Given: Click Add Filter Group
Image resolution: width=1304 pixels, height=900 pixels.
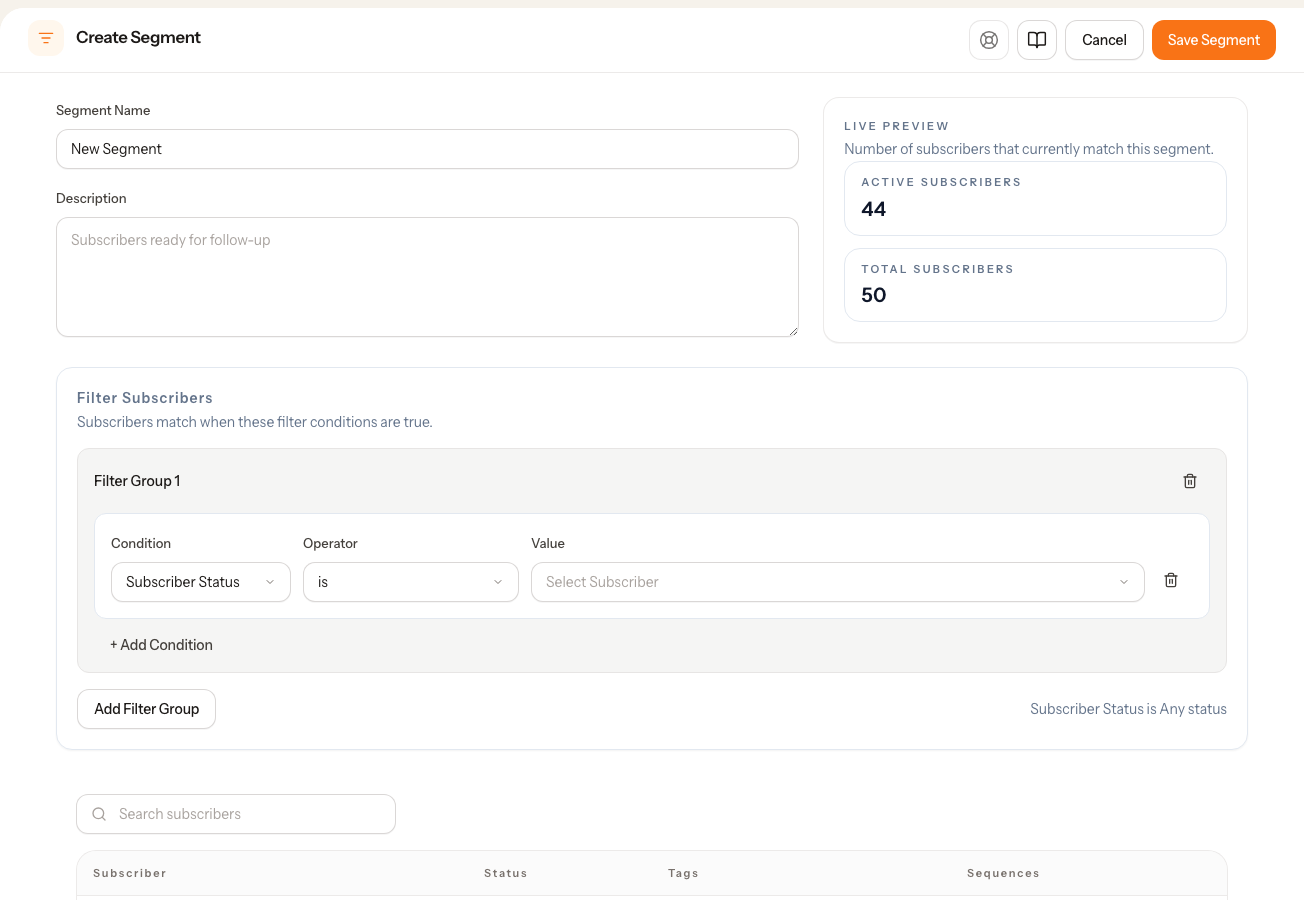Looking at the screenshot, I should (x=146, y=709).
